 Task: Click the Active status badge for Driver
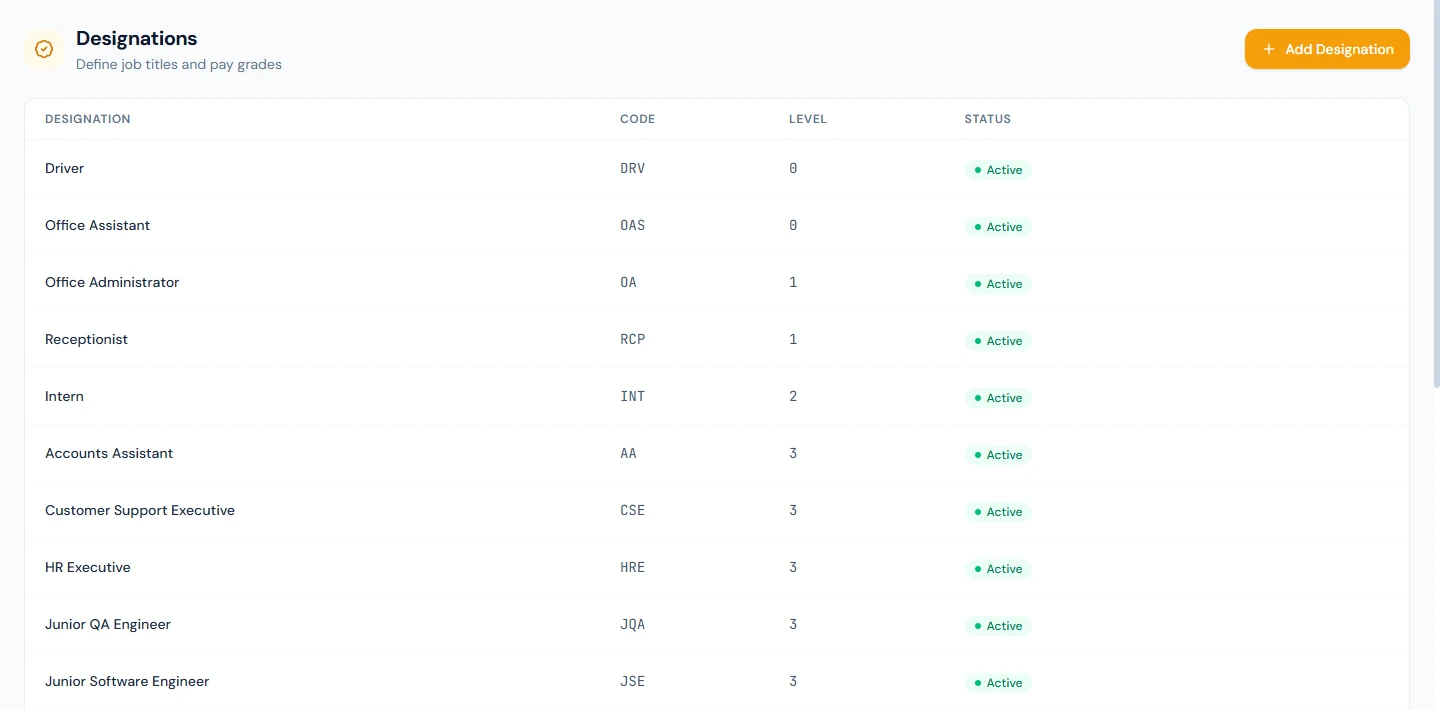998,170
